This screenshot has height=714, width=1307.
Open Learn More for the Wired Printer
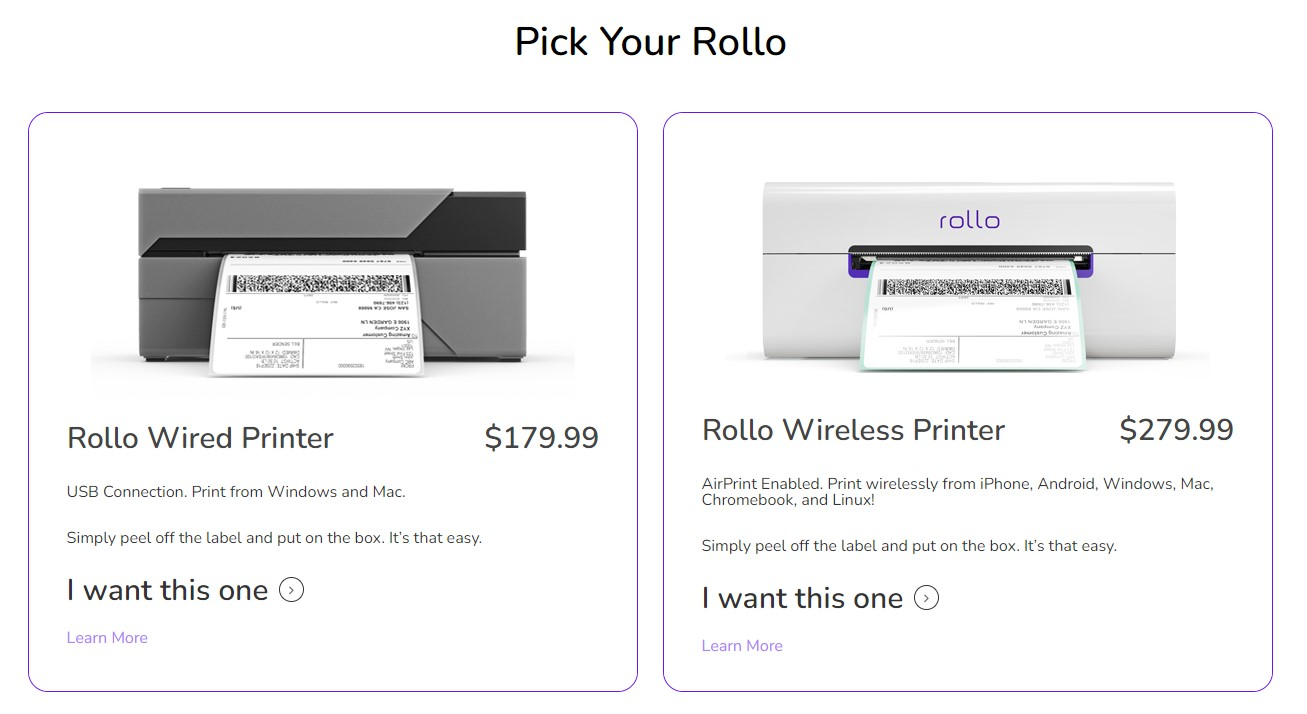click(107, 638)
